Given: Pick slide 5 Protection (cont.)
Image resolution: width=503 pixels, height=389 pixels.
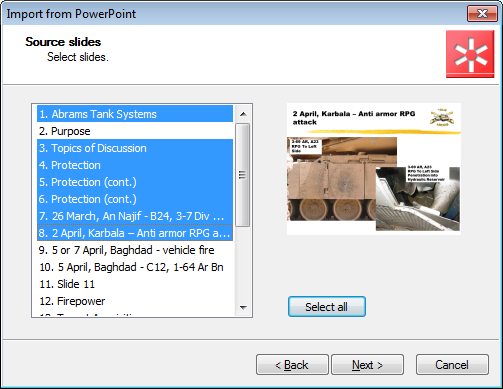Looking at the screenshot, I should click(135, 182).
